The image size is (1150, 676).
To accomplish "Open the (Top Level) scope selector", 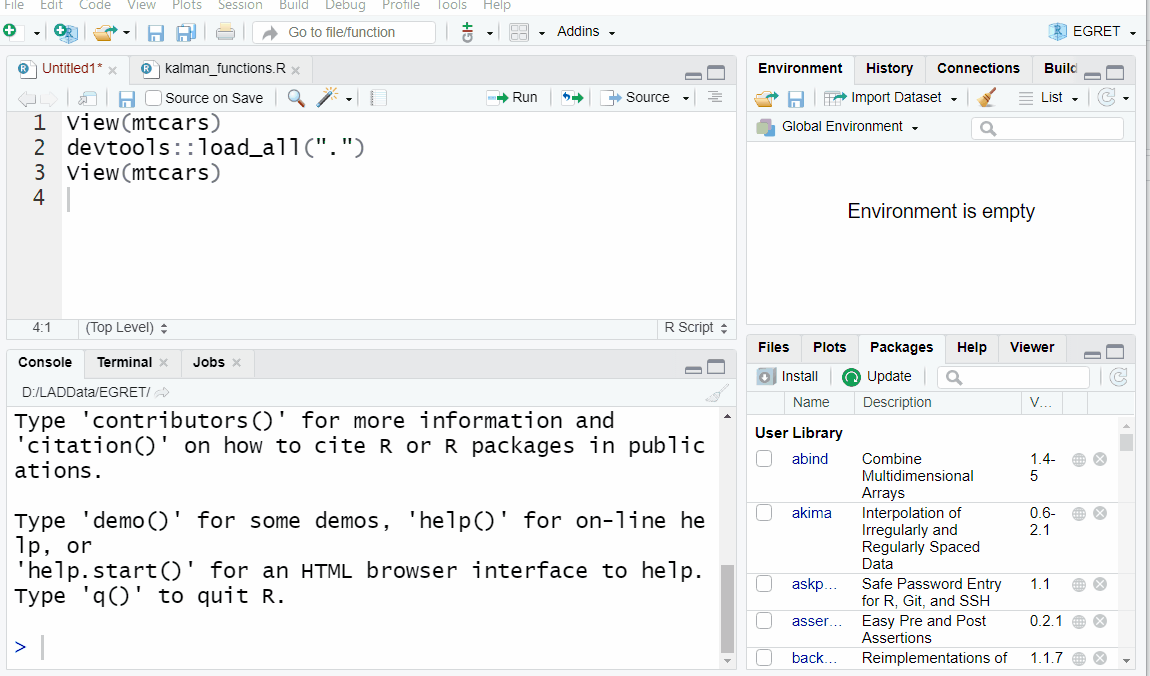I will click(x=126, y=328).
